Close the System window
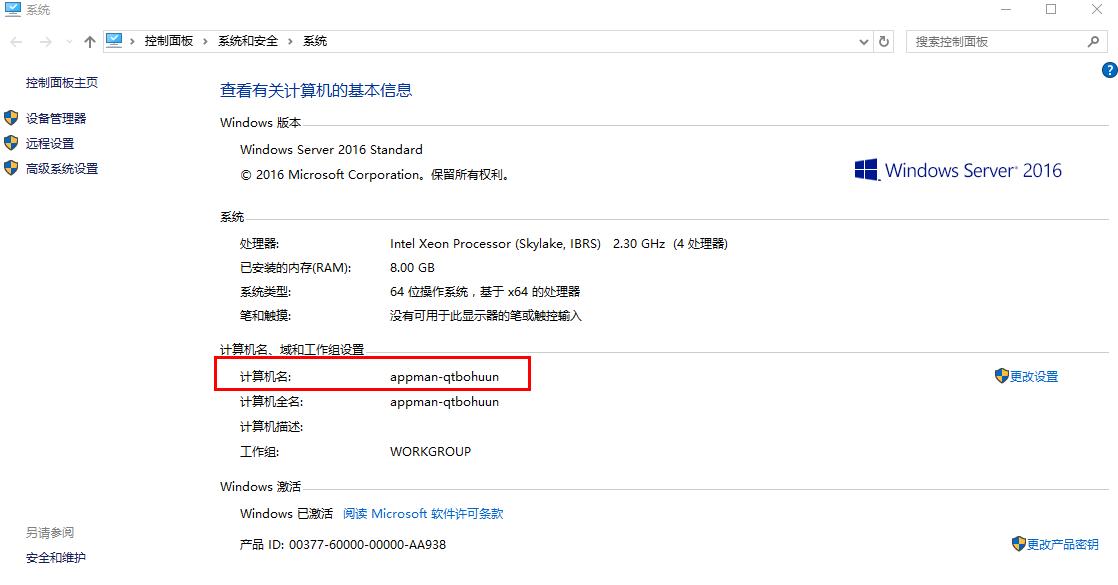The height and width of the screenshot is (585, 1118). [1097, 9]
